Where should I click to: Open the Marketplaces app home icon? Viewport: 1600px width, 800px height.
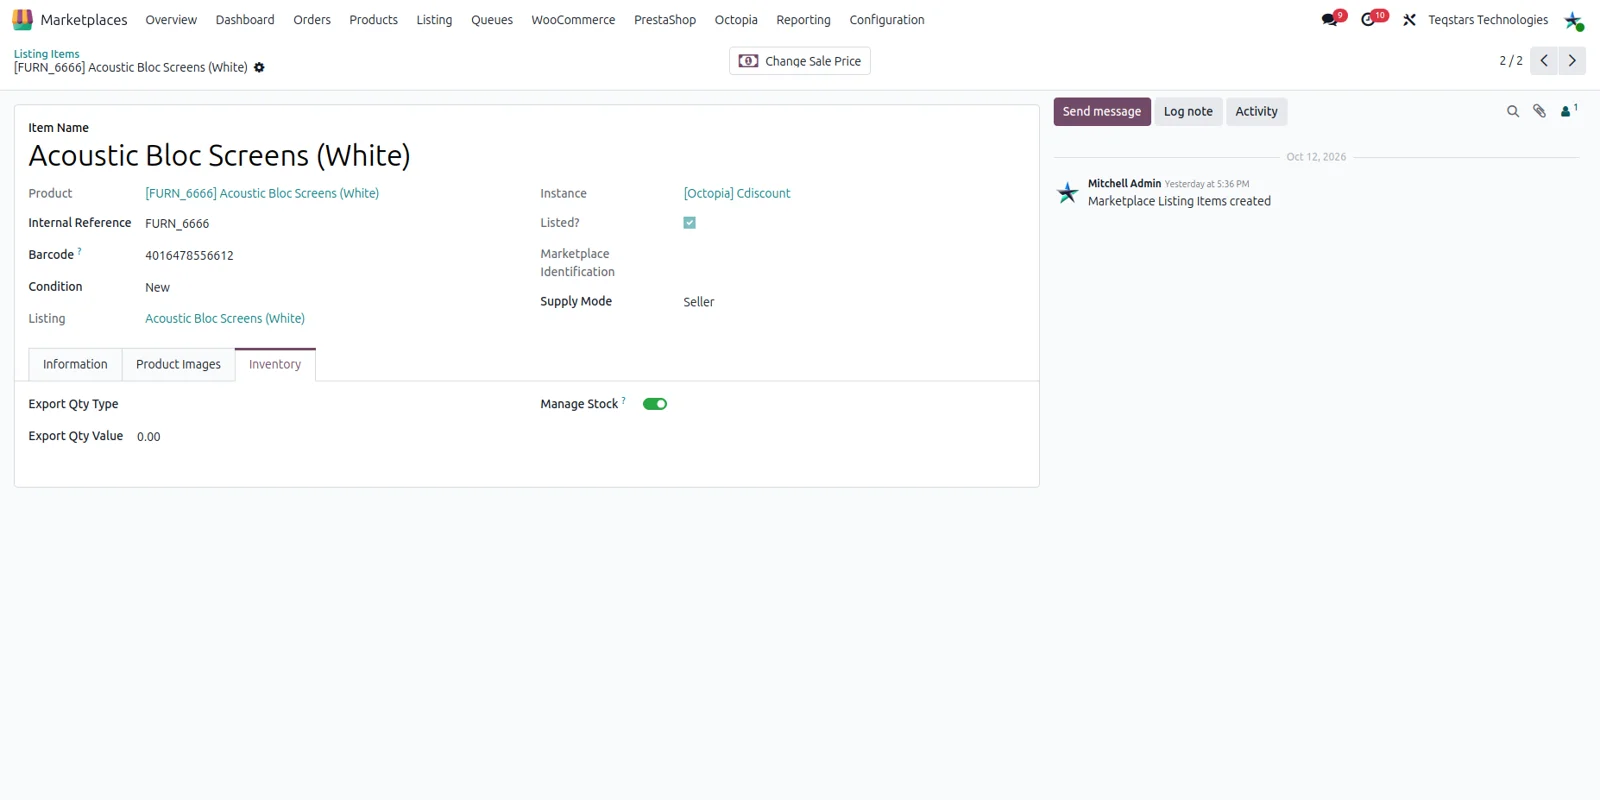point(22,20)
